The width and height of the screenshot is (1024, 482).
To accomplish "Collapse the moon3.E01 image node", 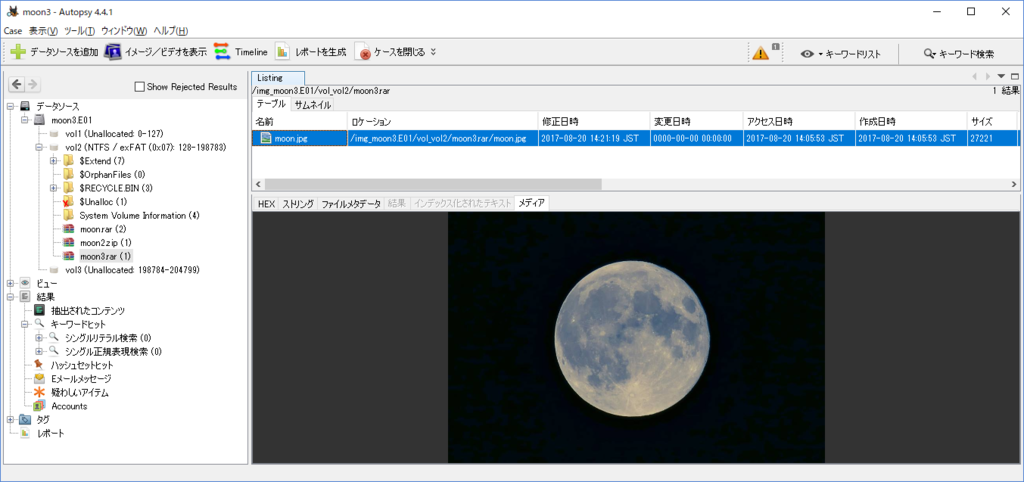I will coord(25,120).
